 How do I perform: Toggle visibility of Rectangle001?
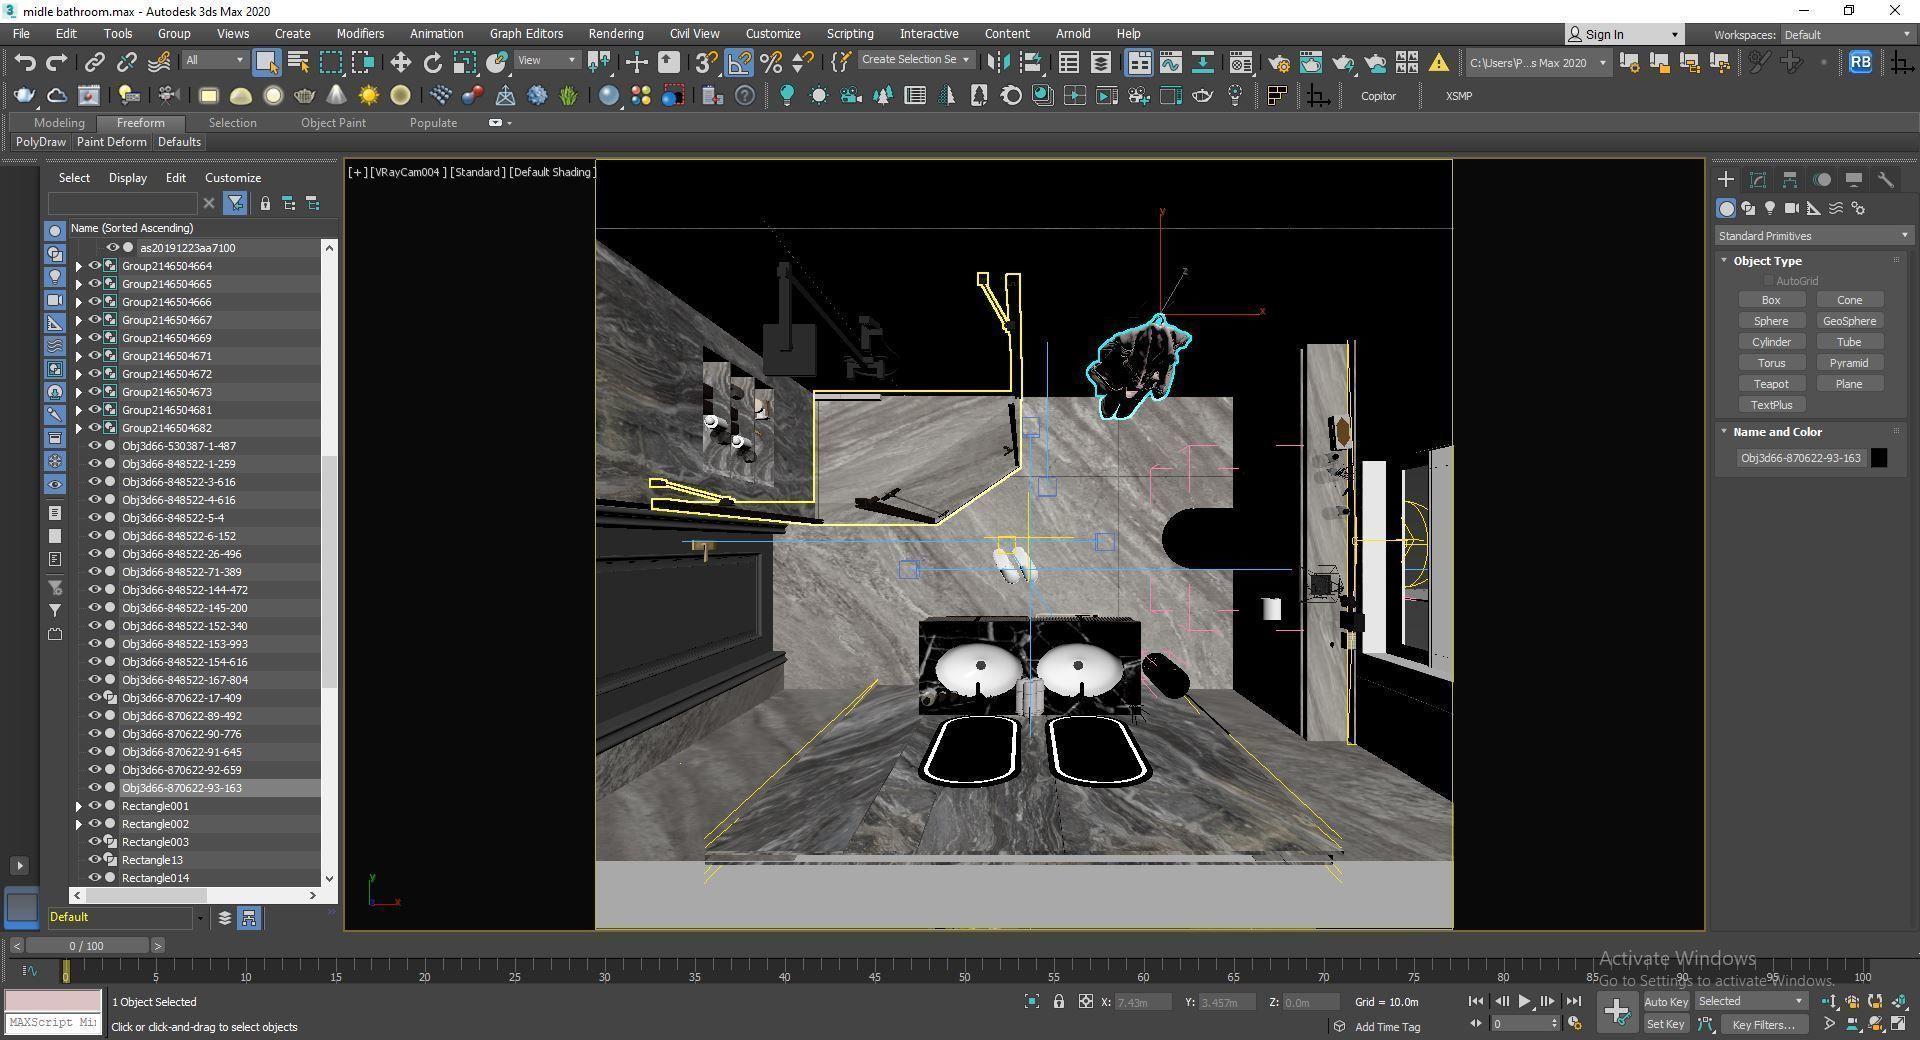[x=95, y=806]
